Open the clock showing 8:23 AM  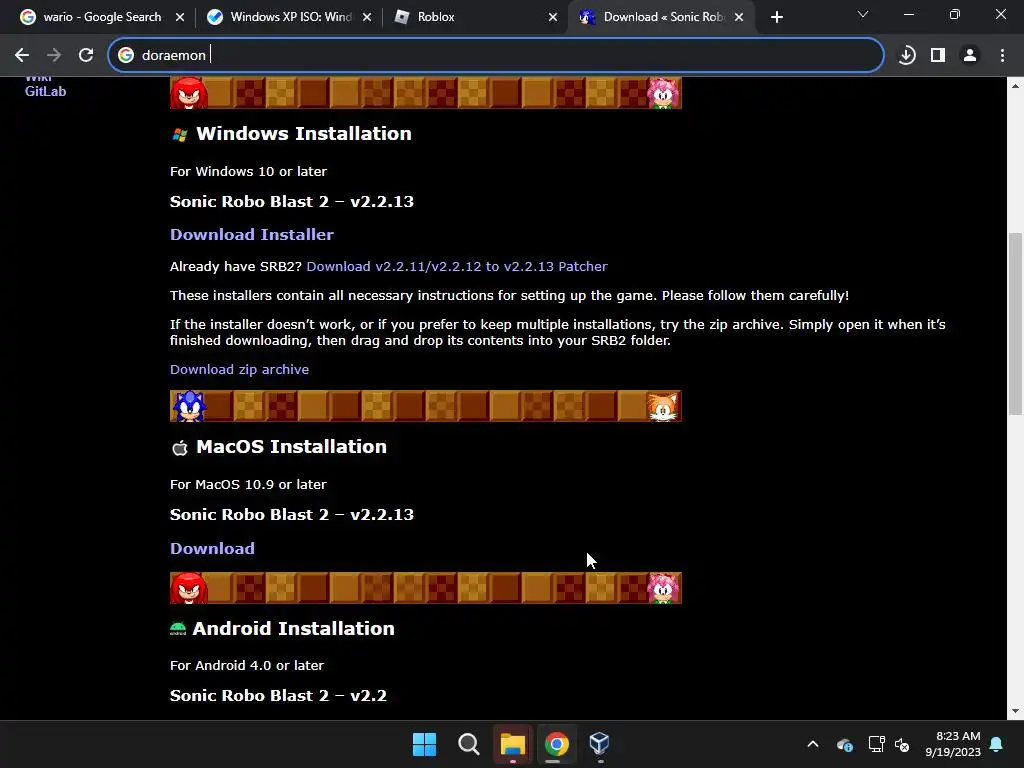(953, 744)
